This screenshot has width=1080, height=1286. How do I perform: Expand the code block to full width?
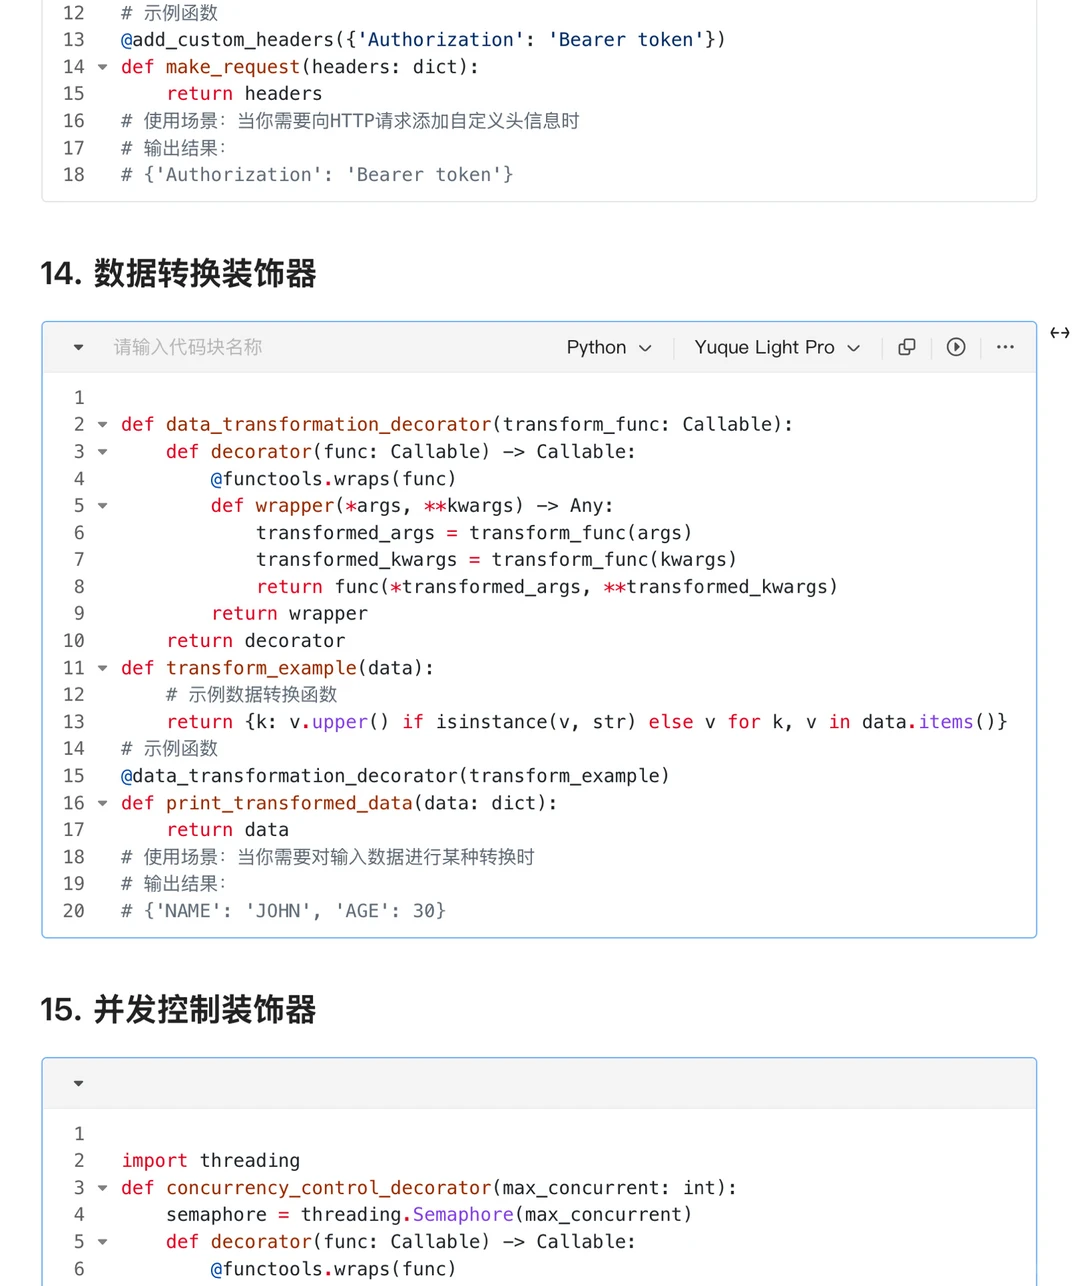(x=1059, y=333)
